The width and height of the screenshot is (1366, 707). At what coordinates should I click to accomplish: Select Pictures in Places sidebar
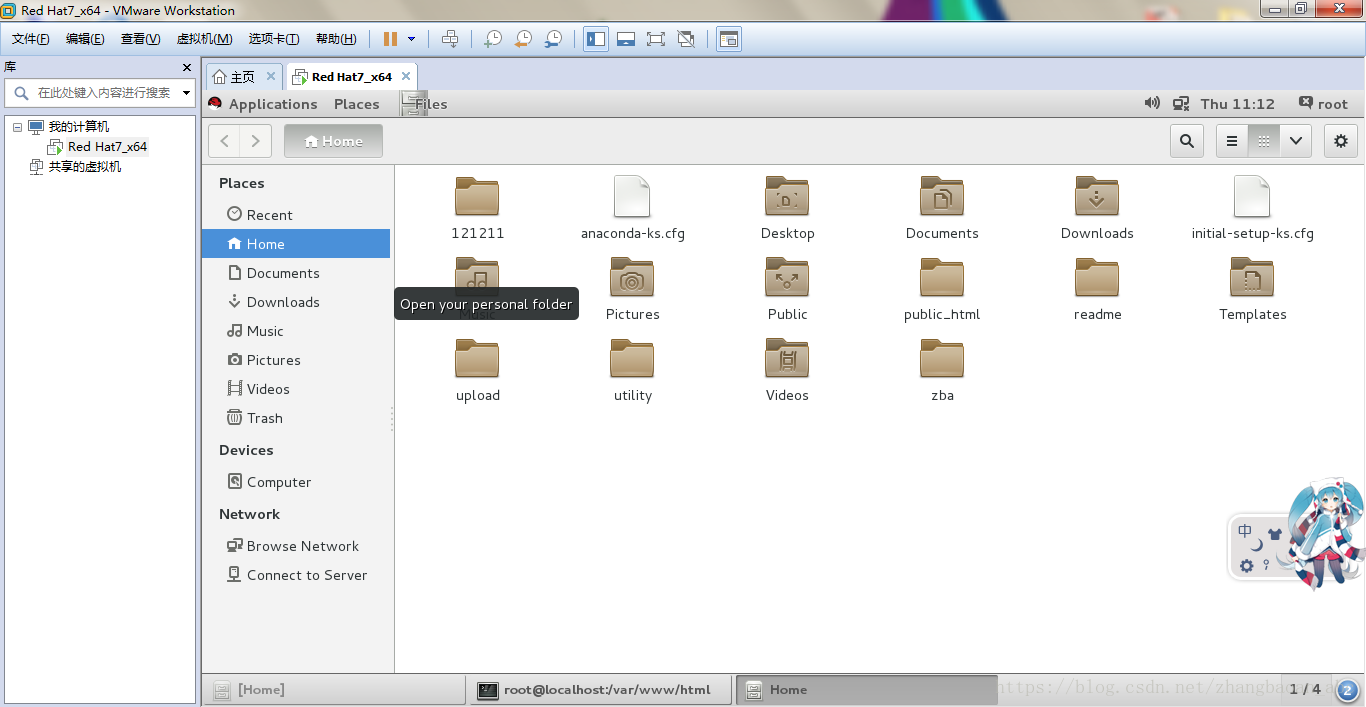pos(296,360)
